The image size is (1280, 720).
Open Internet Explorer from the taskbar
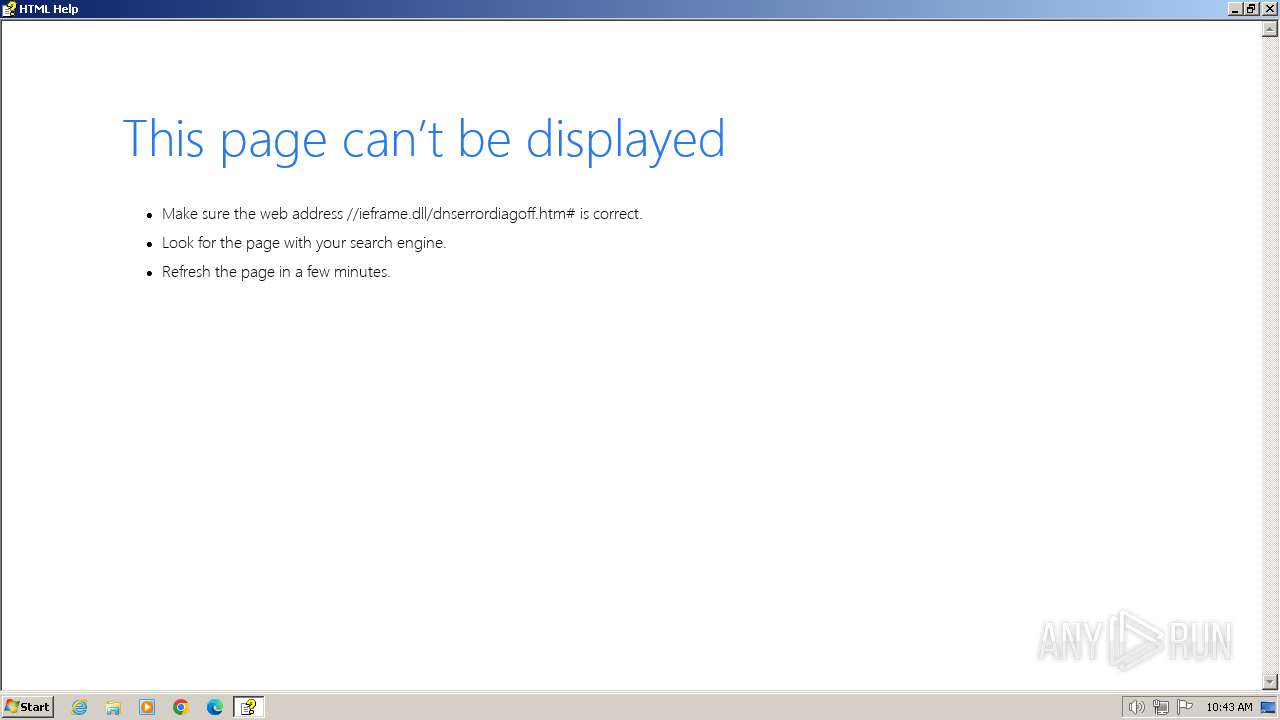tap(80, 707)
